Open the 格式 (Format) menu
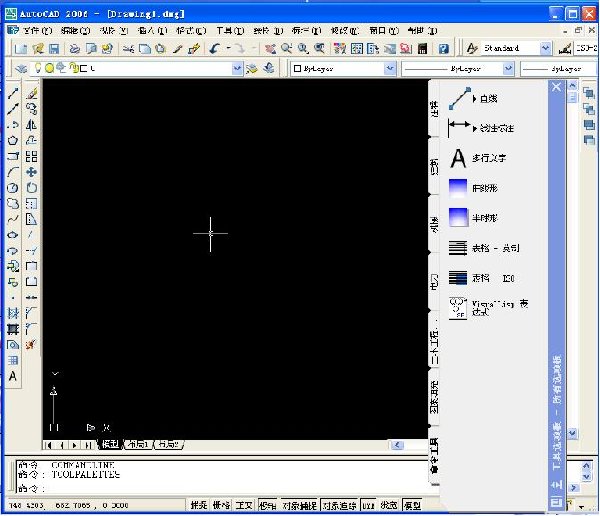Viewport: 600px width, 516px height. click(x=191, y=30)
